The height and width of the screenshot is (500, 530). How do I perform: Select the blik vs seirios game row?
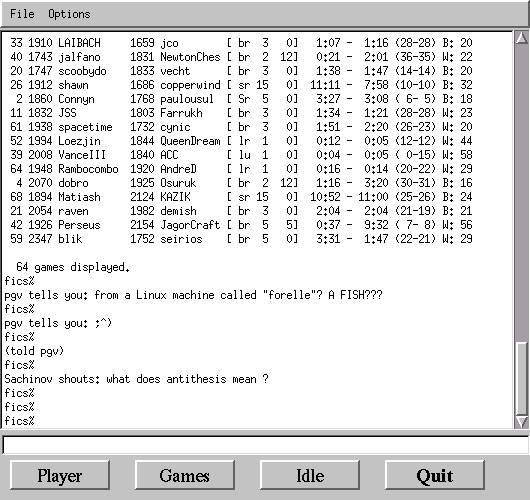coord(241,239)
